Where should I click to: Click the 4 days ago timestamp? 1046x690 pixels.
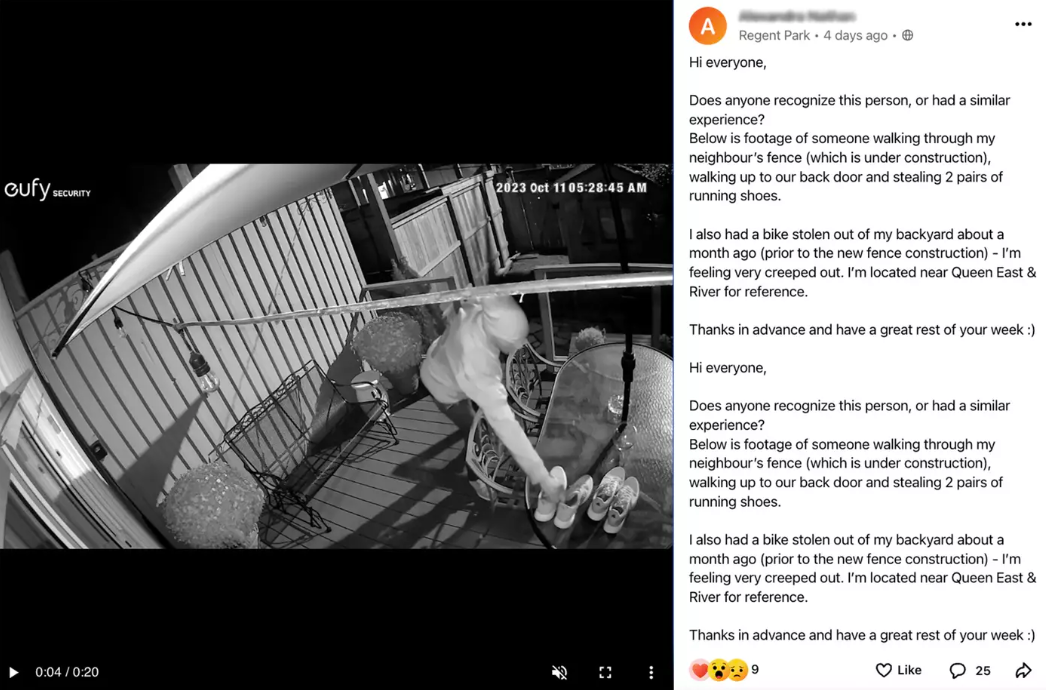[855, 35]
